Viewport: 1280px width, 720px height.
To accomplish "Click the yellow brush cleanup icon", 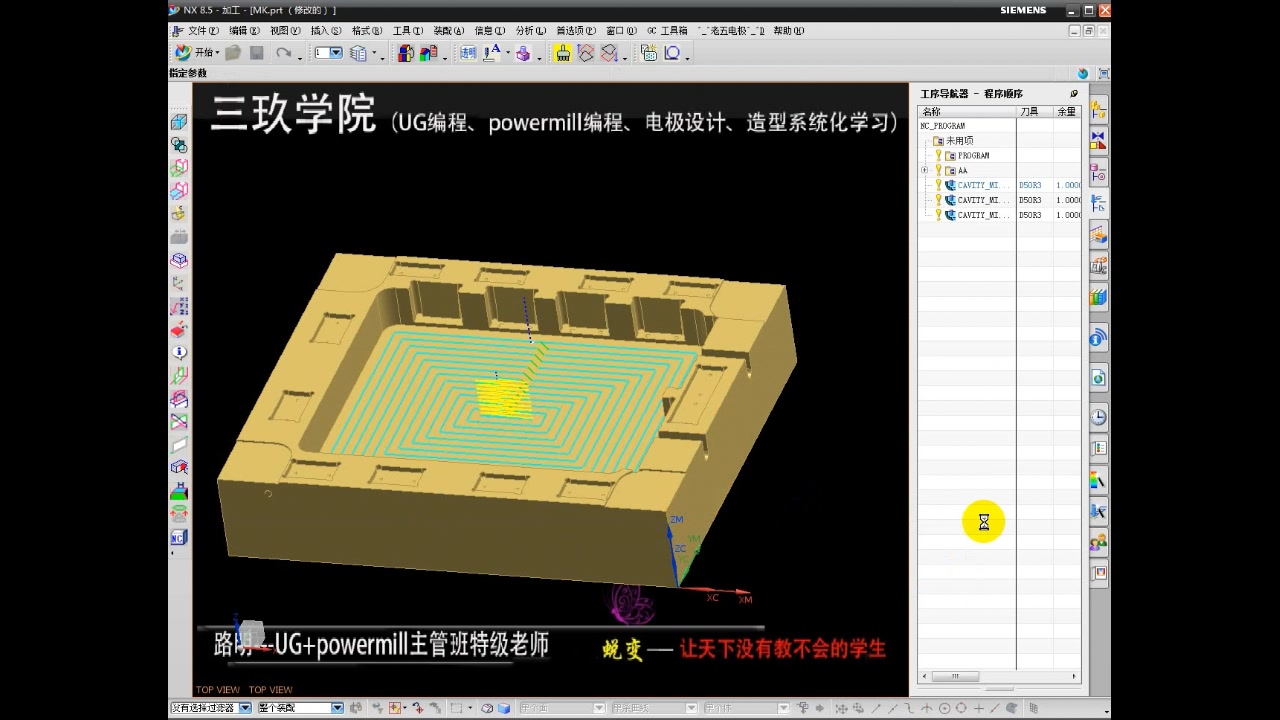I will click(x=563, y=53).
